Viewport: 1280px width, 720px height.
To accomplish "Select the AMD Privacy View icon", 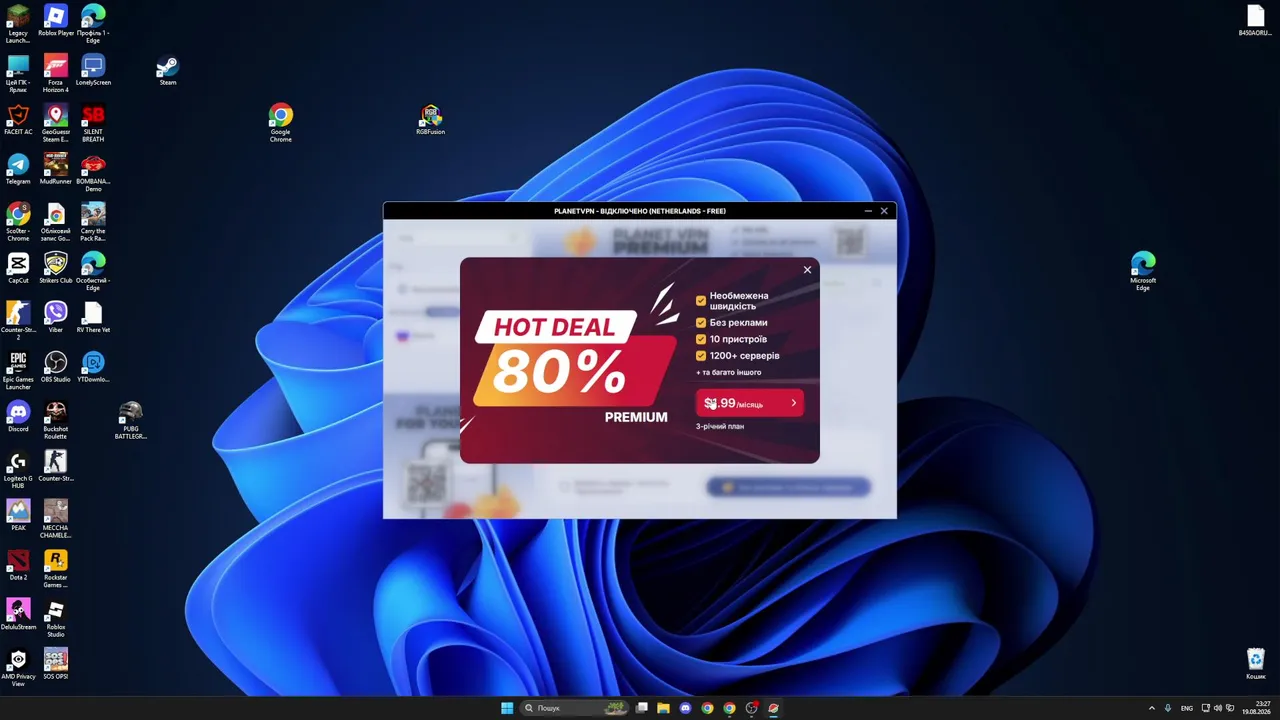I will (18, 668).
